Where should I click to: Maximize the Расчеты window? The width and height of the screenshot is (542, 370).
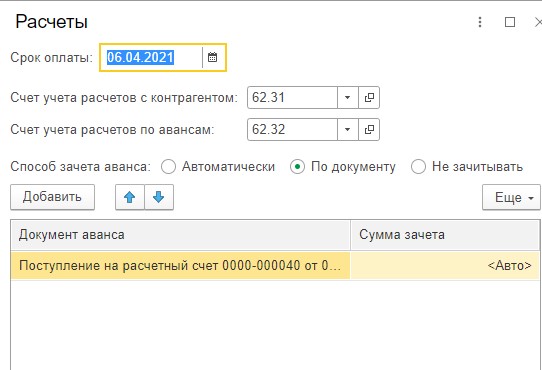(510, 22)
